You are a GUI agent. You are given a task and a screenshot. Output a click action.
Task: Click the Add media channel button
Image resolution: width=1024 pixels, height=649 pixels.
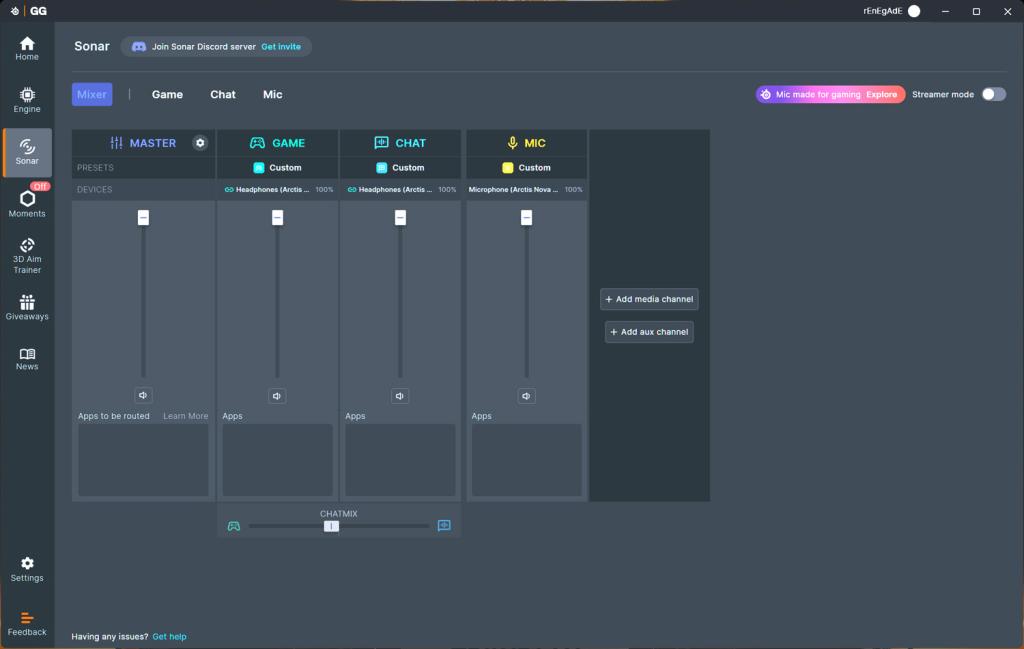pos(649,299)
